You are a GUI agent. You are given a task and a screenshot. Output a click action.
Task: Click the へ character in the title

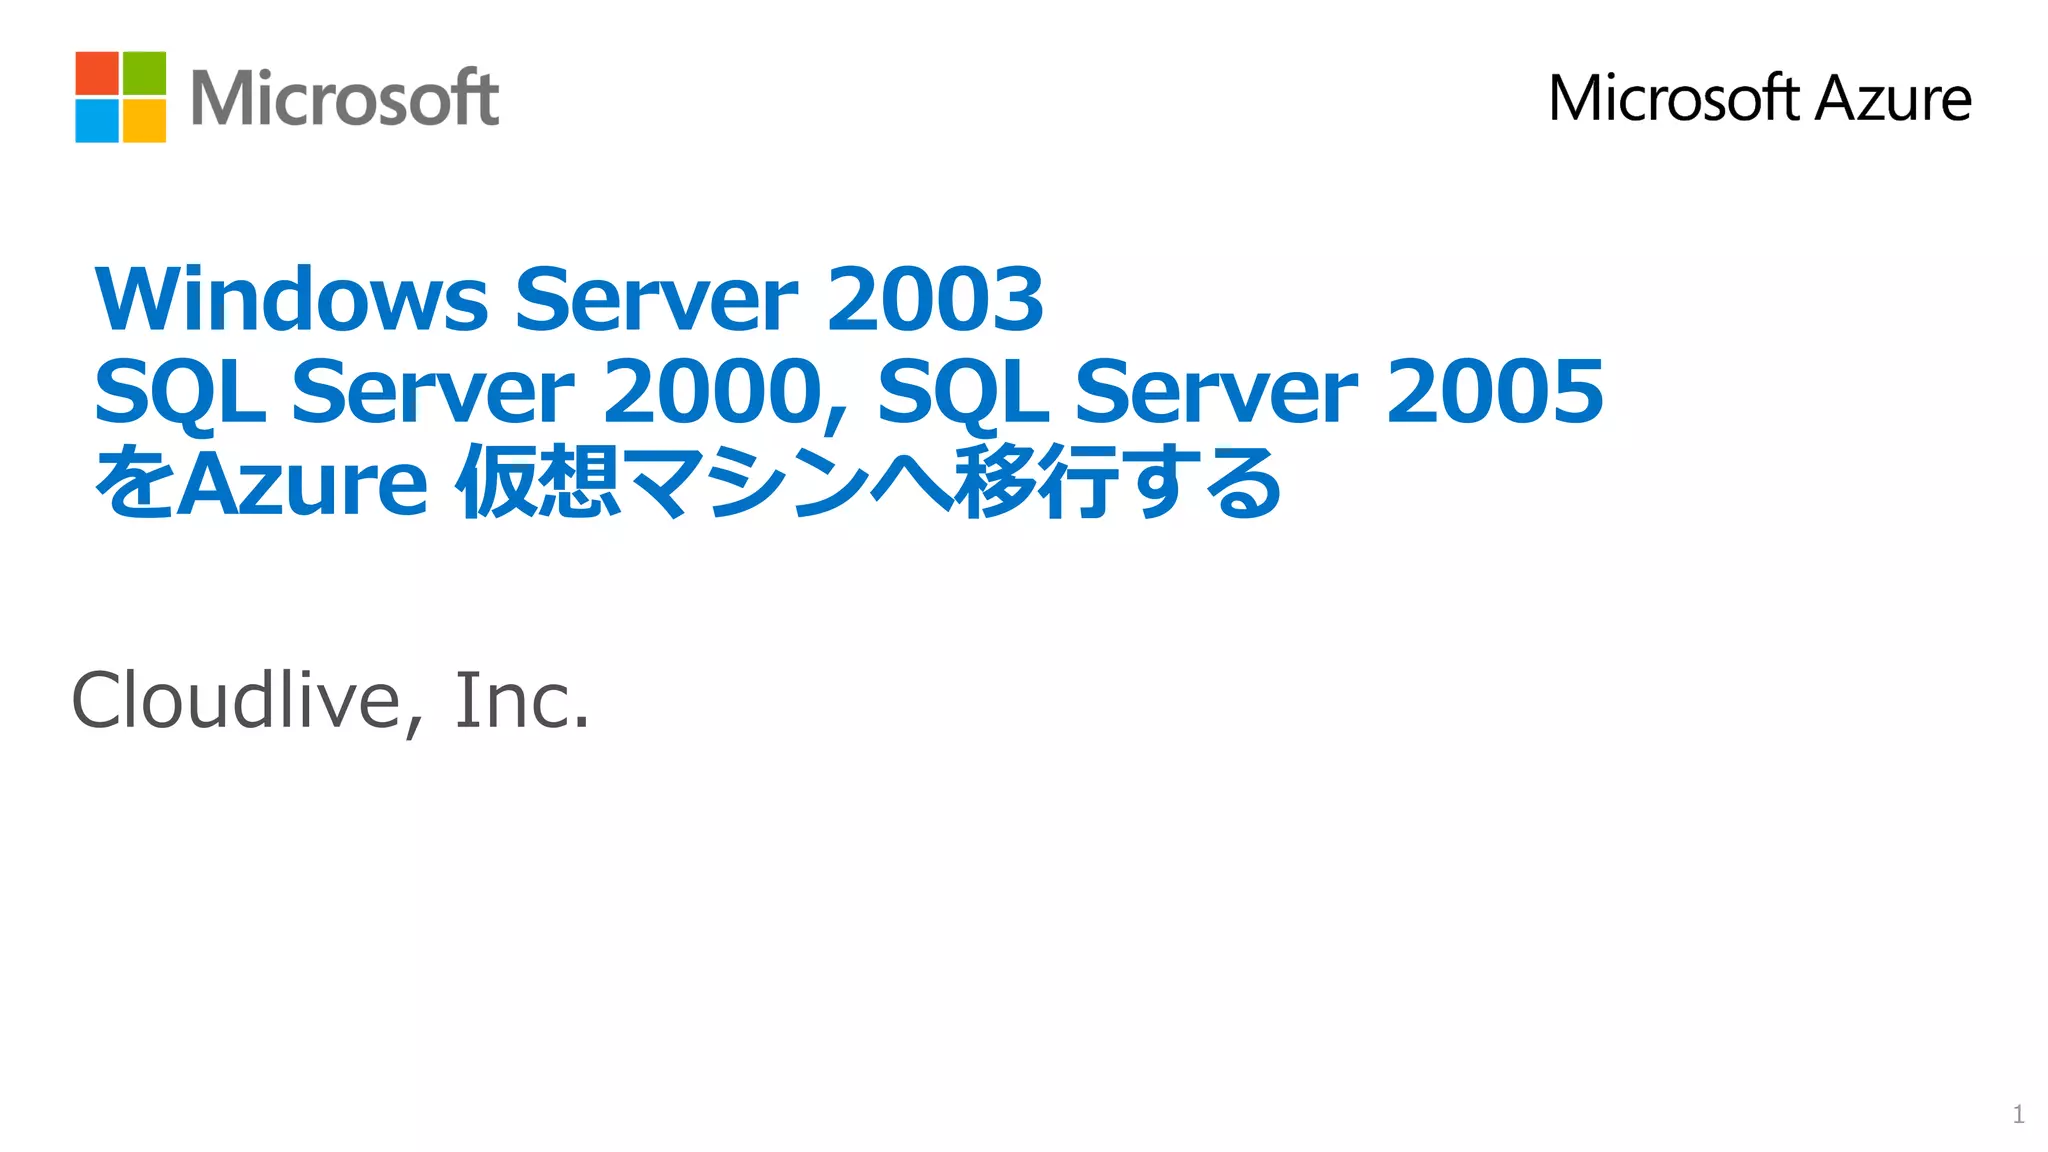tap(910, 485)
